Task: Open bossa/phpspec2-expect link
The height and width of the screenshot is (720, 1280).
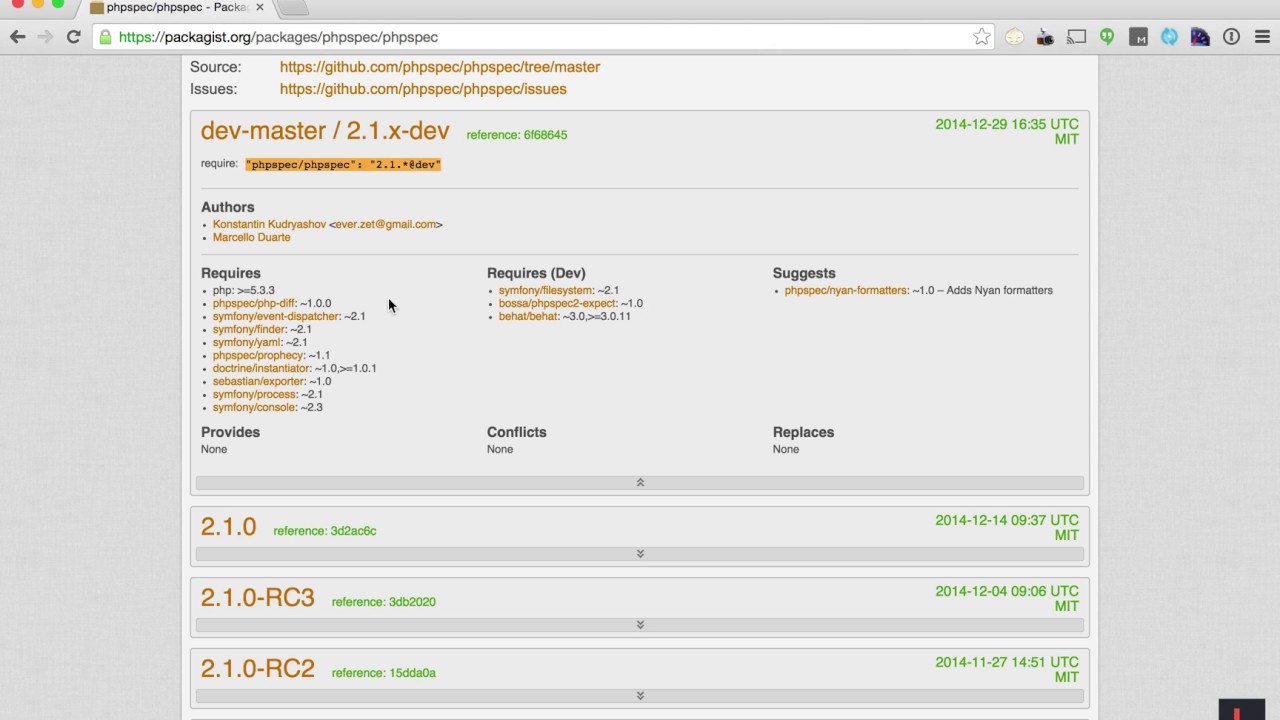Action: [x=557, y=303]
